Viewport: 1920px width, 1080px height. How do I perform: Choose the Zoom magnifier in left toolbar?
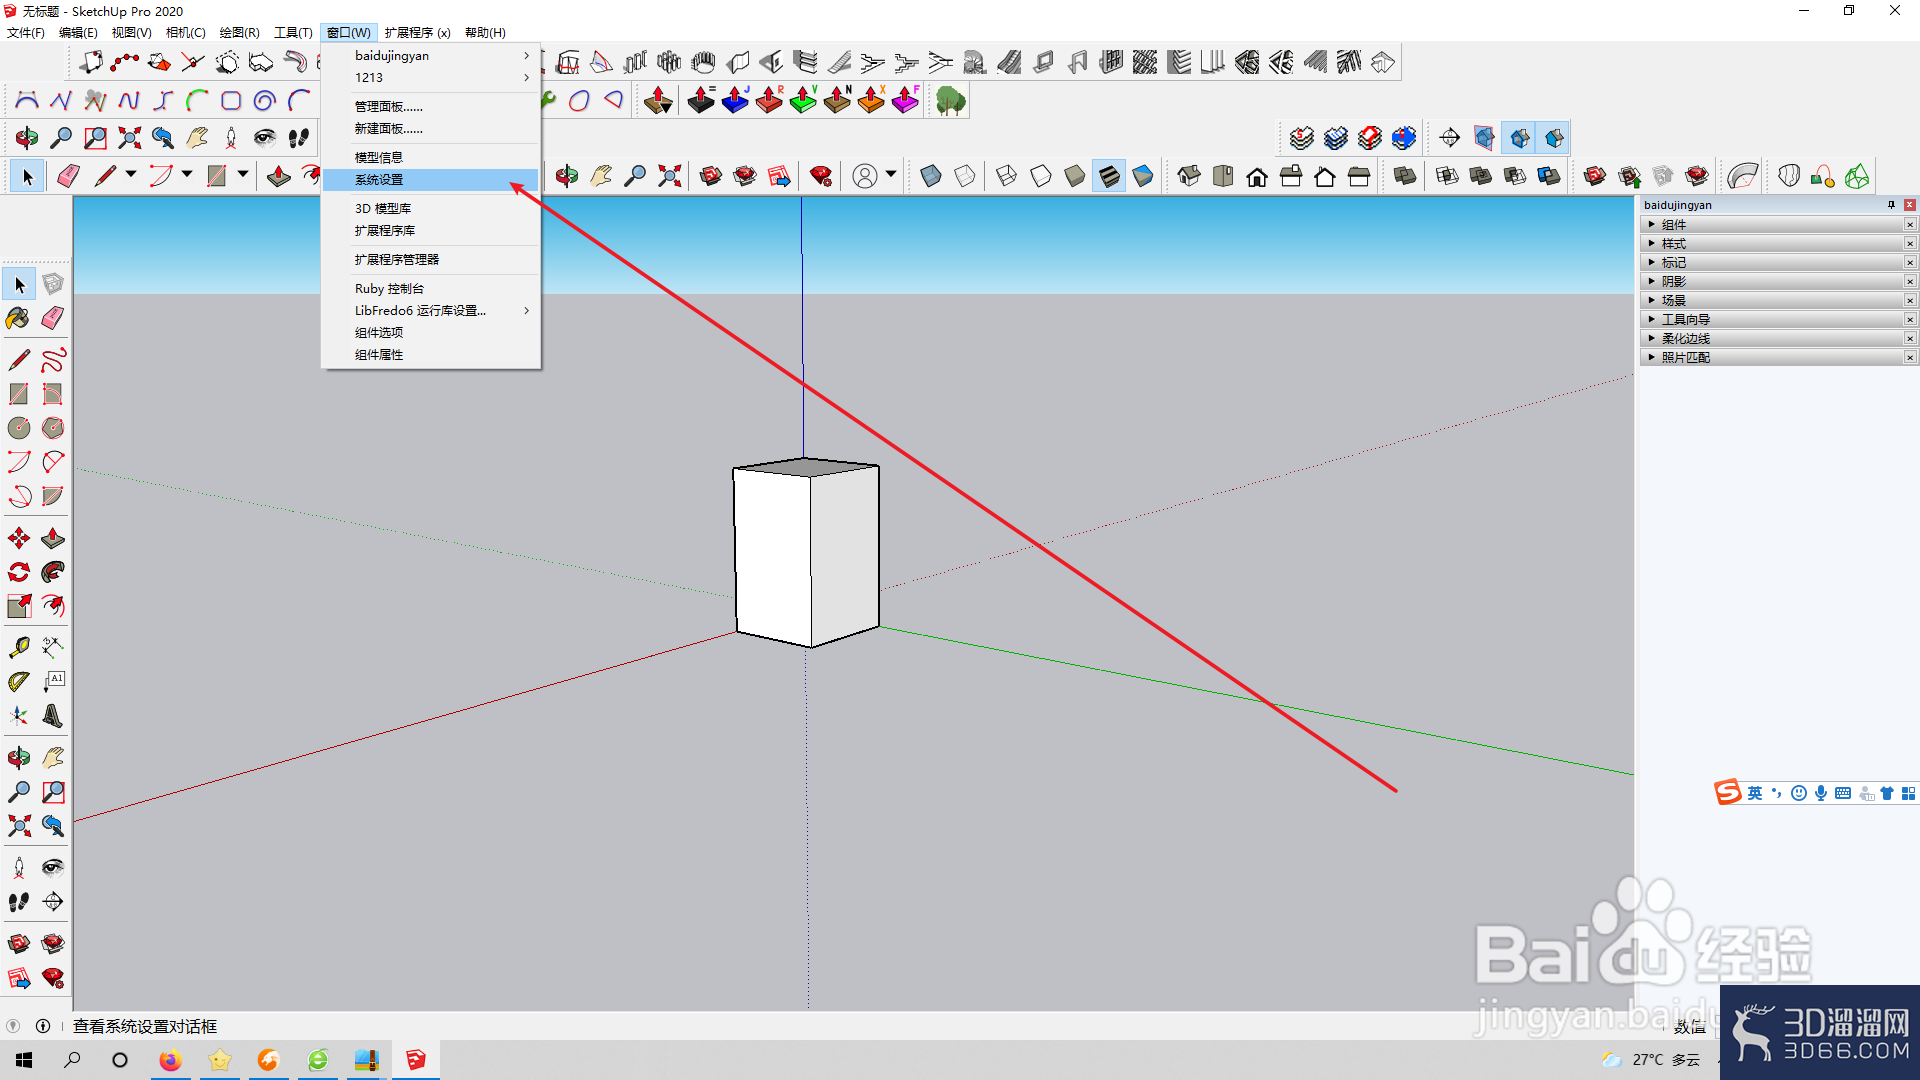pos(19,792)
